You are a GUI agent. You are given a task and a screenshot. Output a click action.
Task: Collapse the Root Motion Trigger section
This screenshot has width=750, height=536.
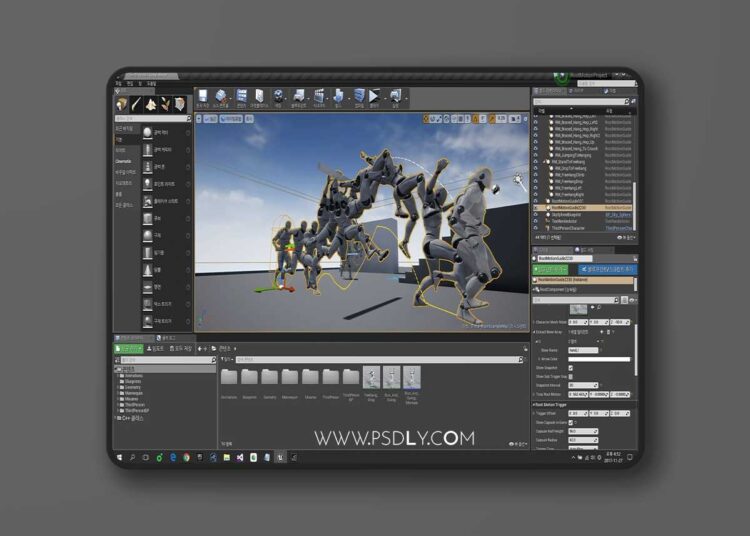coord(534,403)
